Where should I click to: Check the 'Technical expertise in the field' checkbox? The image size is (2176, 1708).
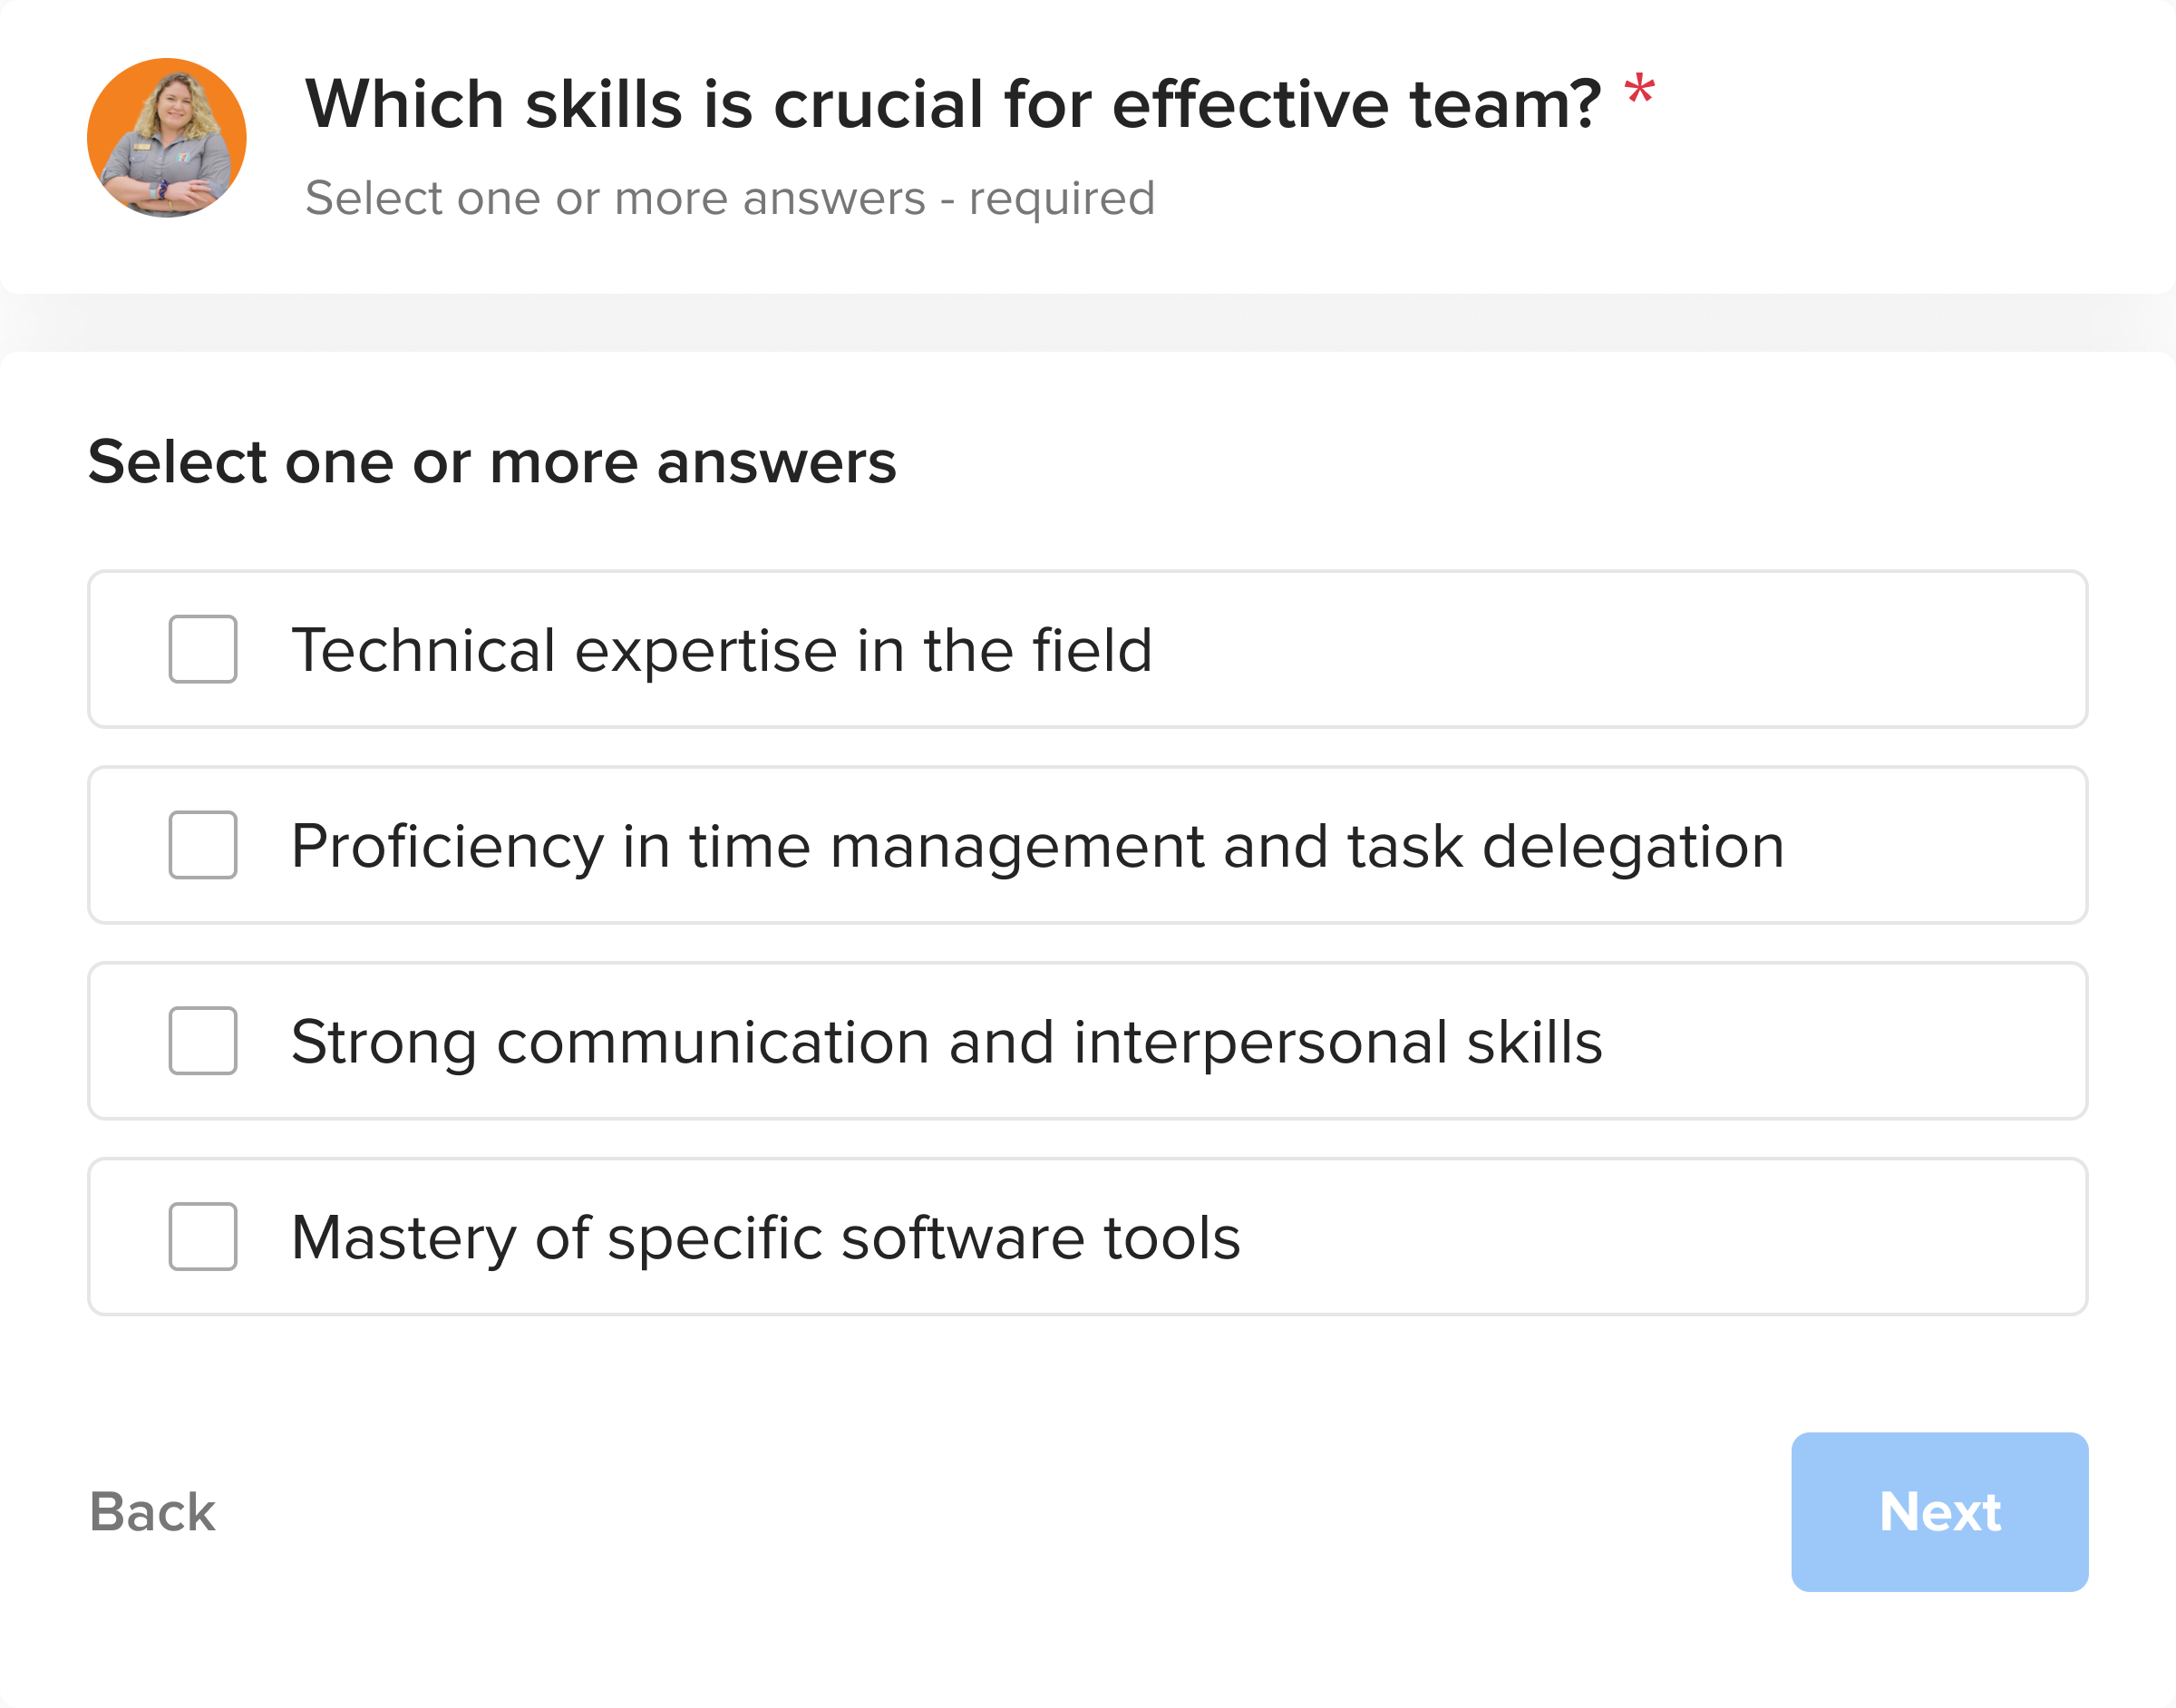click(x=203, y=651)
